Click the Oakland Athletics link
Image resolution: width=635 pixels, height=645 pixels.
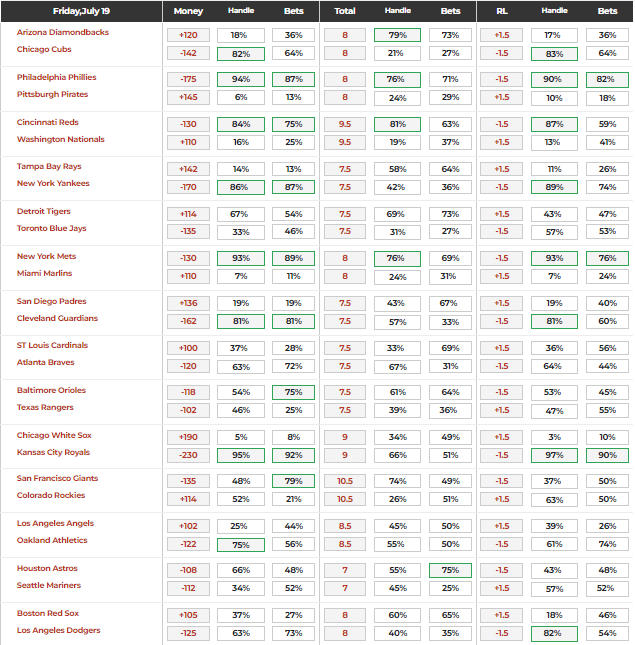pos(52,540)
